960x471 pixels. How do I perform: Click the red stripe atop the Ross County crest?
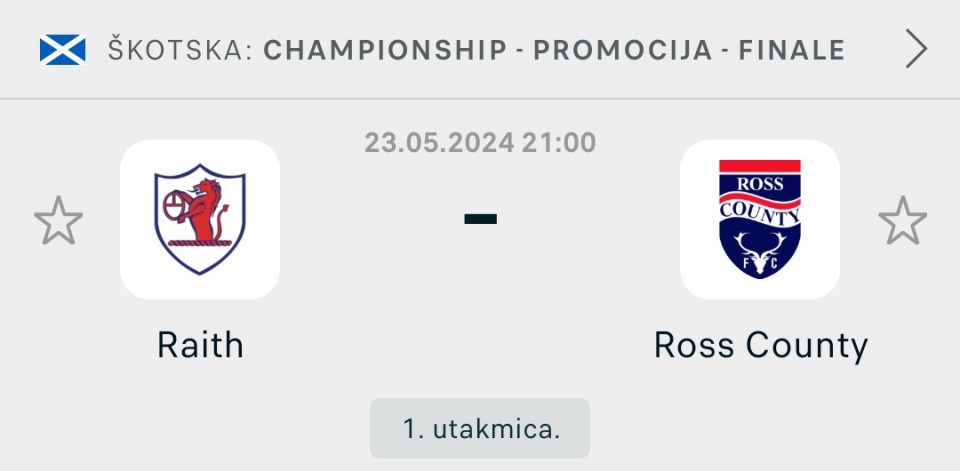tap(760, 166)
